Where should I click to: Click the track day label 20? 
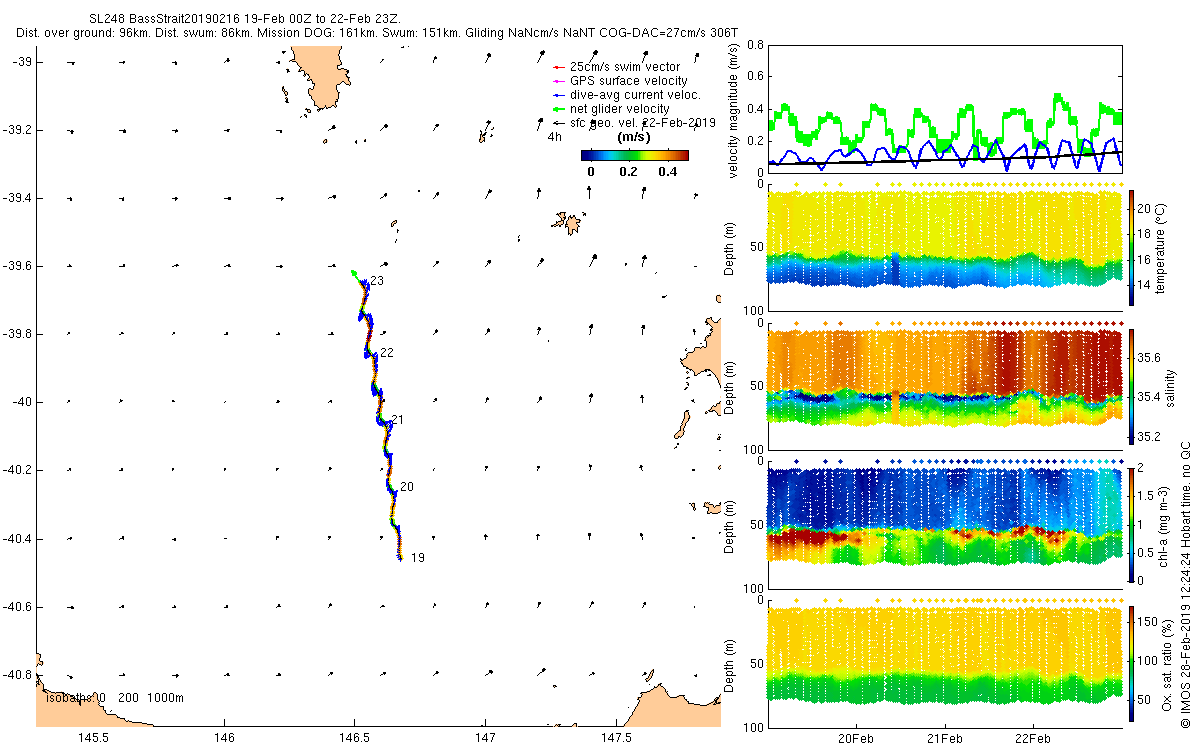pos(406,487)
